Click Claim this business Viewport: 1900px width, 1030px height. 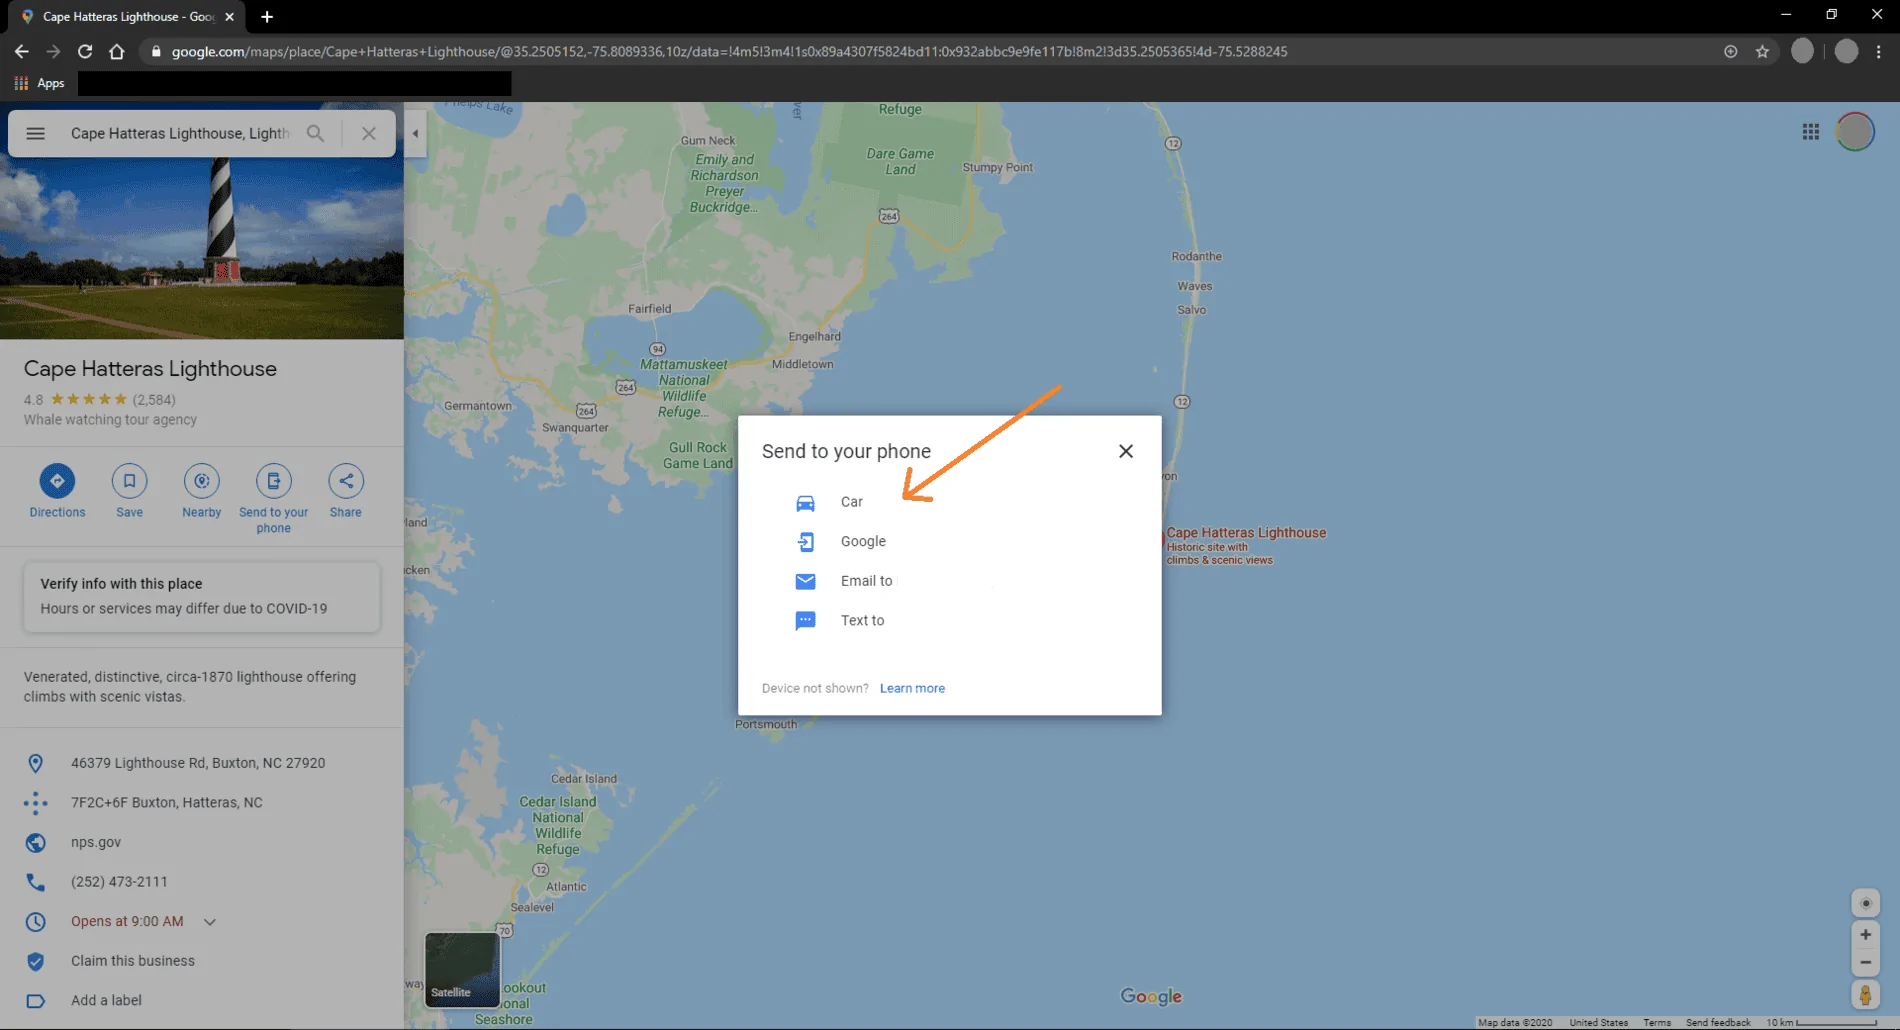[x=133, y=961]
